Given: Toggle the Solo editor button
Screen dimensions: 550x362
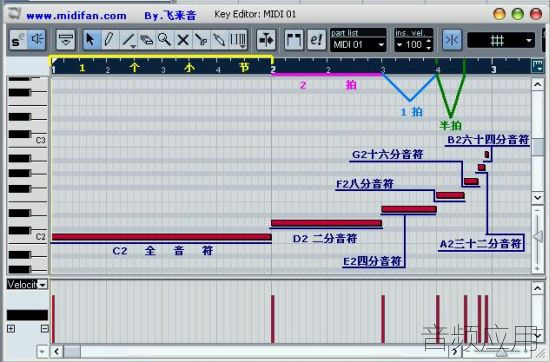Looking at the screenshot, I should (x=18, y=40).
